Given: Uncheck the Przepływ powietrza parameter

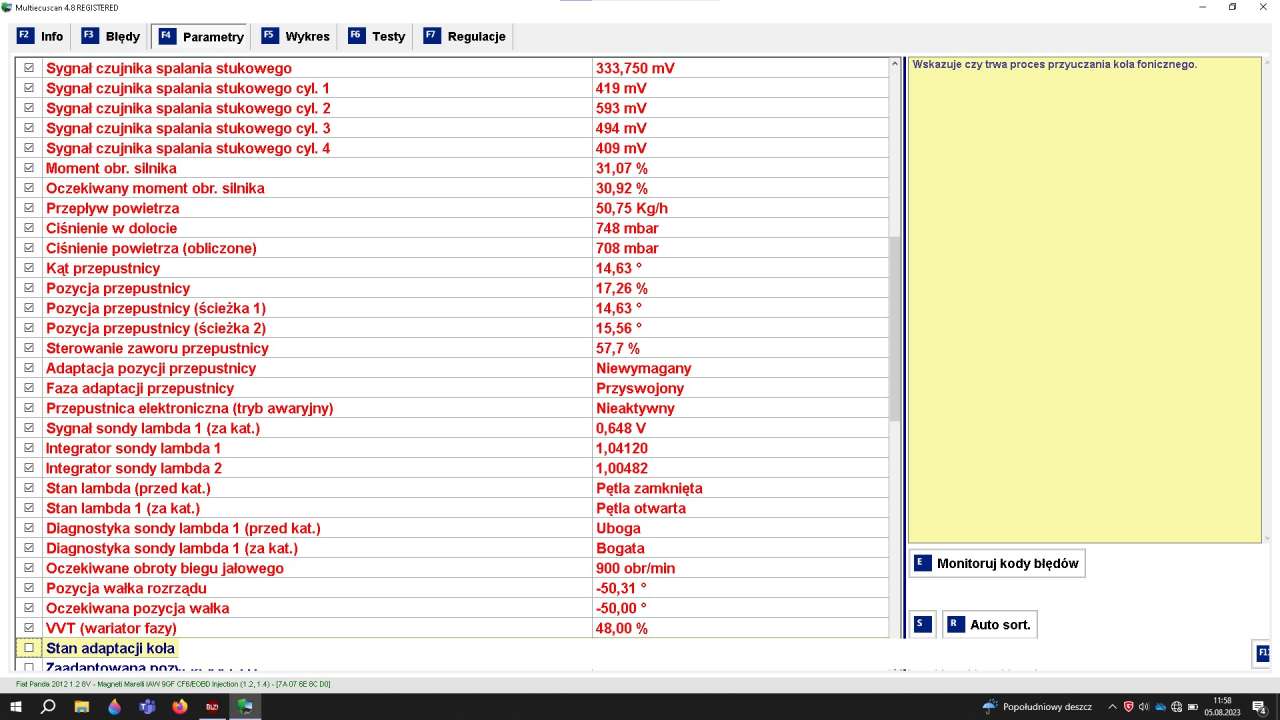Looking at the screenshot, I should (29, 208).
